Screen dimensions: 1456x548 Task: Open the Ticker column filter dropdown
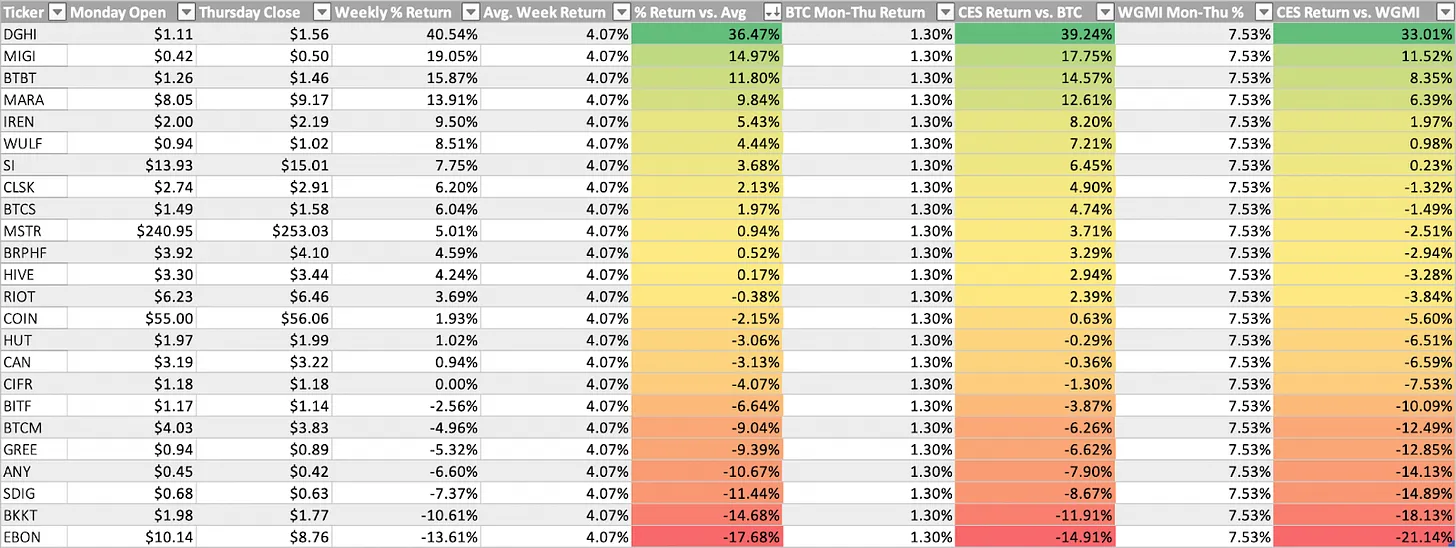[58, 12]
